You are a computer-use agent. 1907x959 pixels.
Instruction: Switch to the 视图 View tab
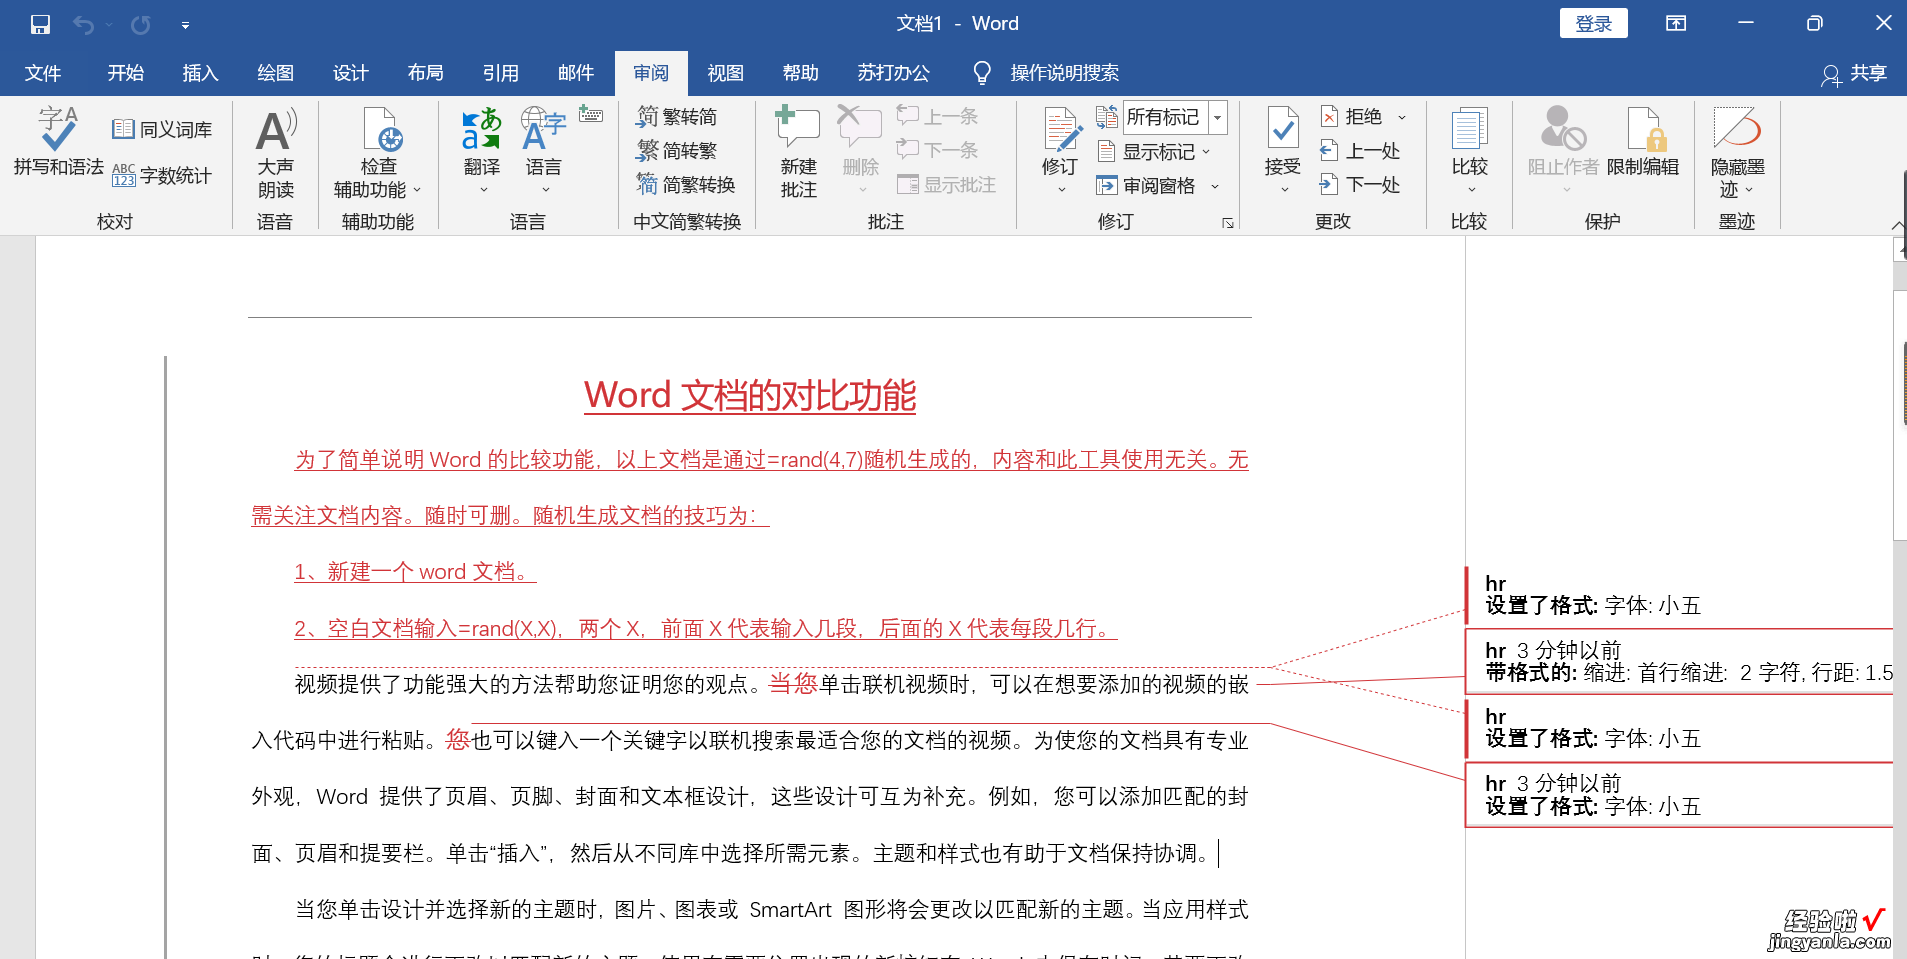coord(725,73)
